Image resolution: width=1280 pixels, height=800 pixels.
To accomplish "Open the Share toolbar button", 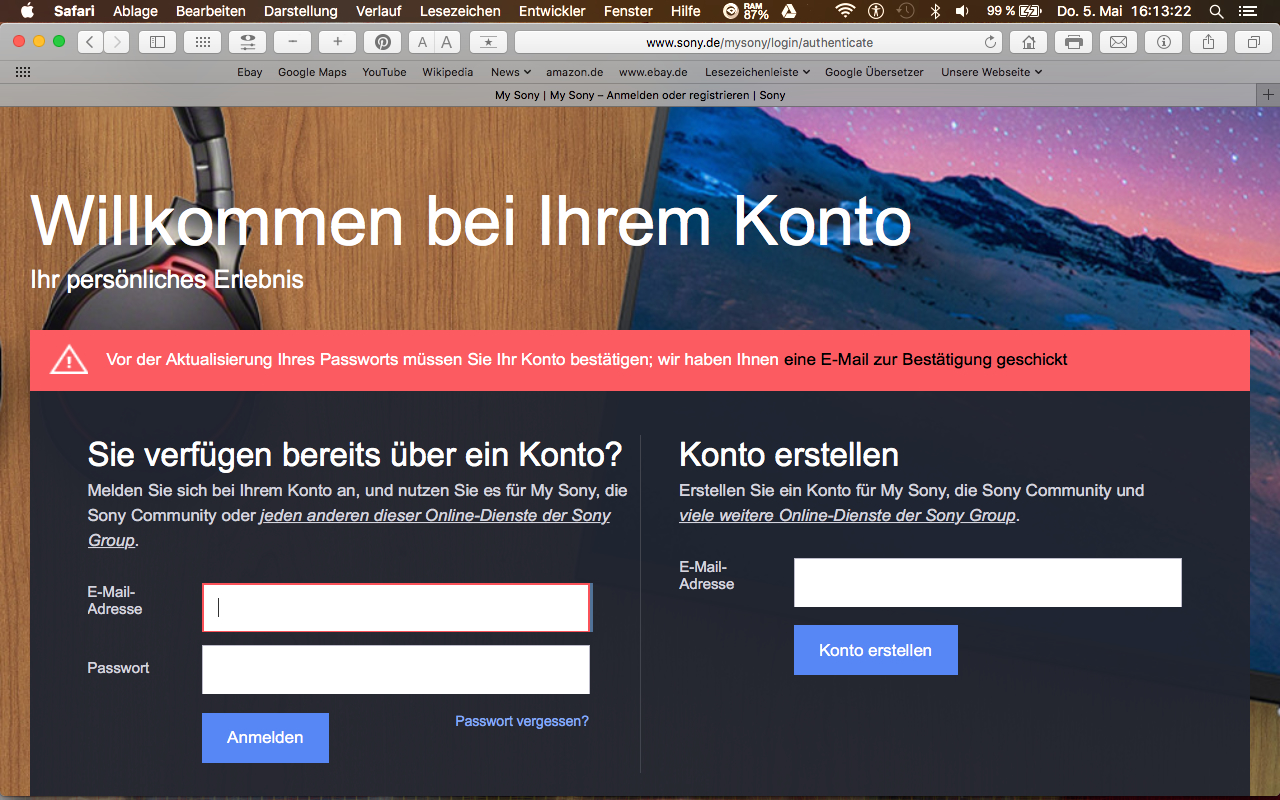I will [1208, 42].
